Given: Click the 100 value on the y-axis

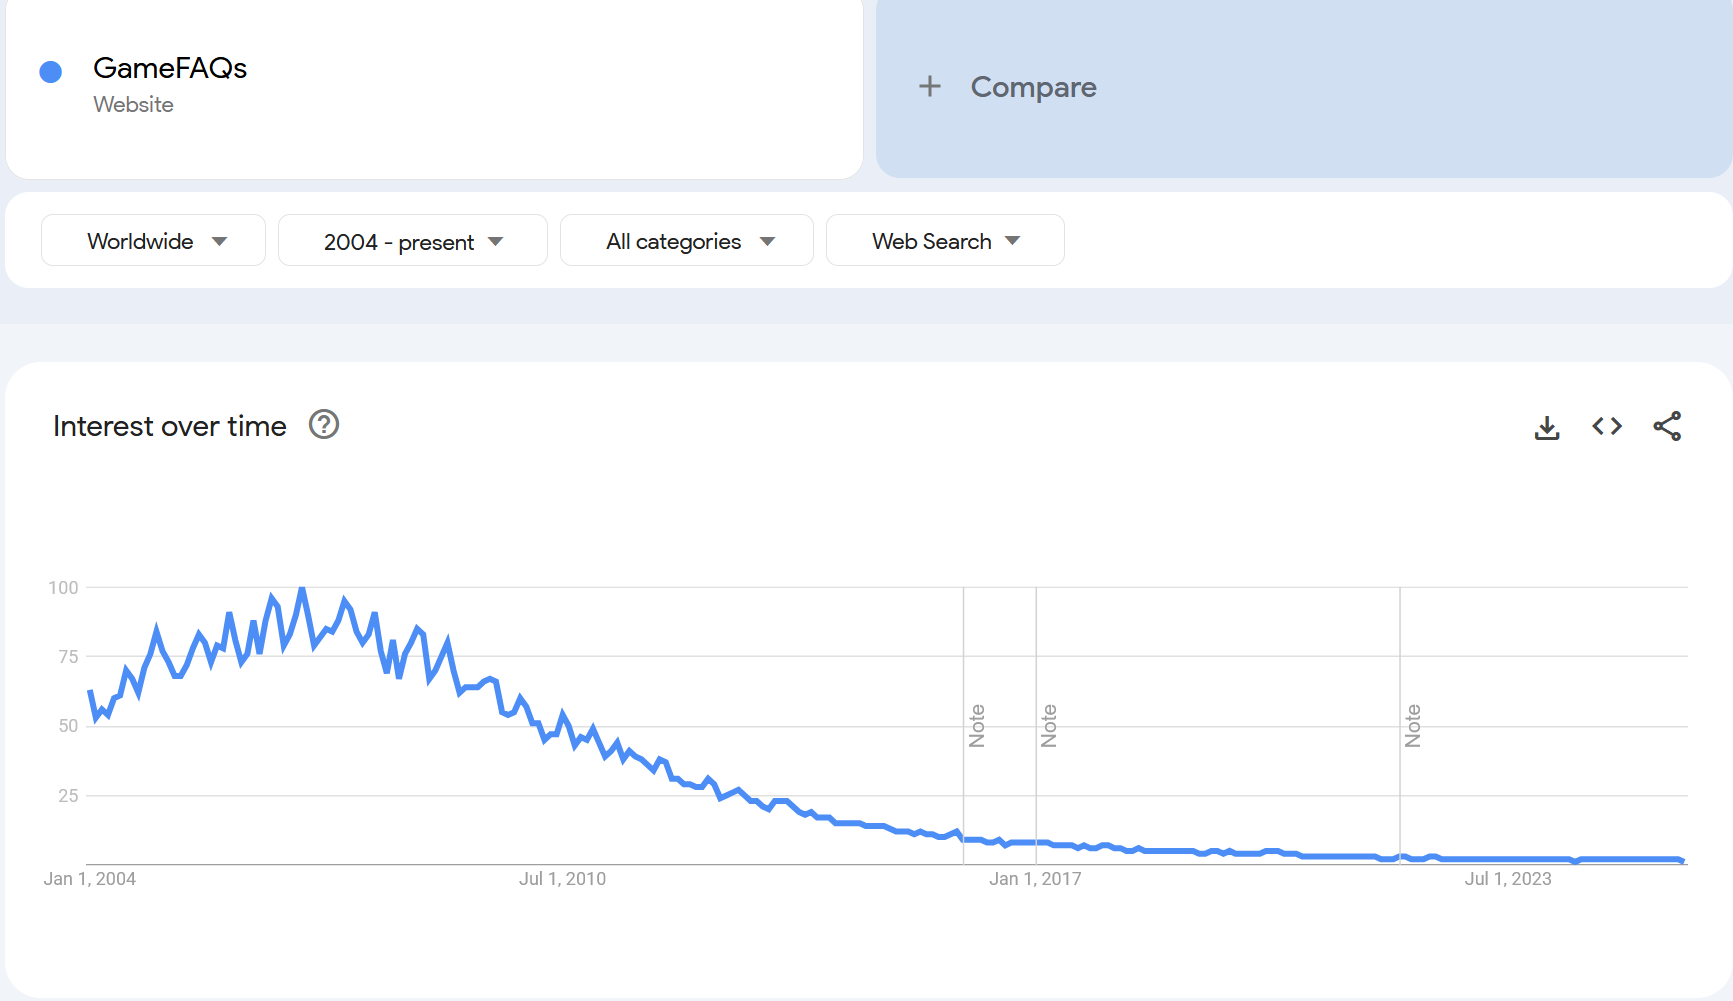Looking at the screenshot, I should 63,588.
